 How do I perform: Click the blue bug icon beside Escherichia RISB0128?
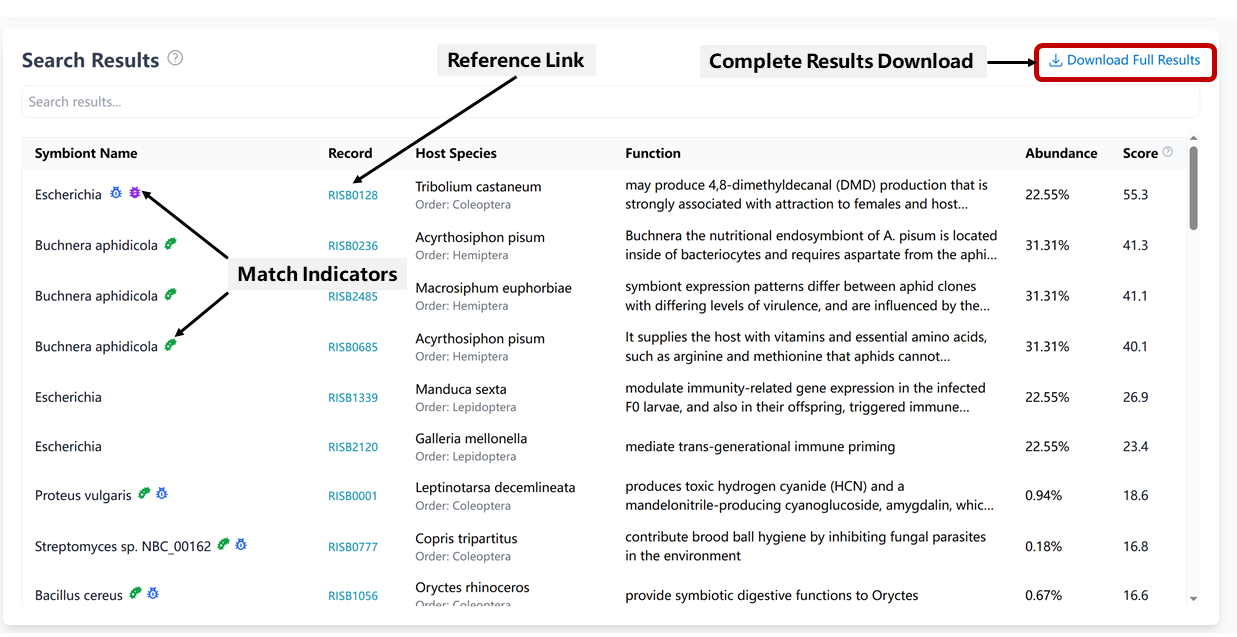click(x=116, y=192)
